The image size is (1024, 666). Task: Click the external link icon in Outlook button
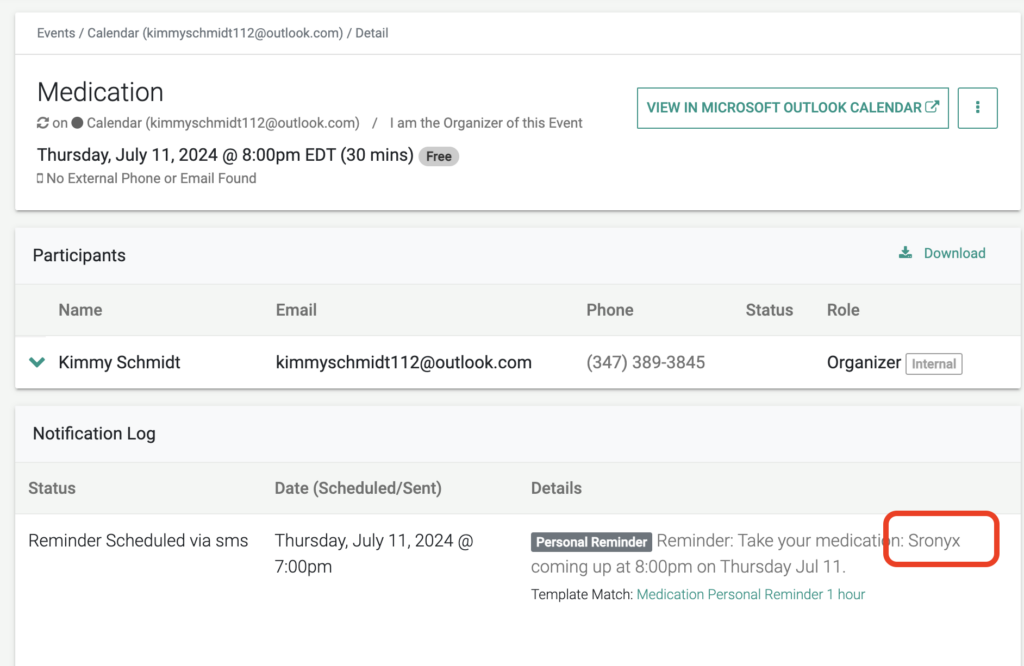[932, 108]
